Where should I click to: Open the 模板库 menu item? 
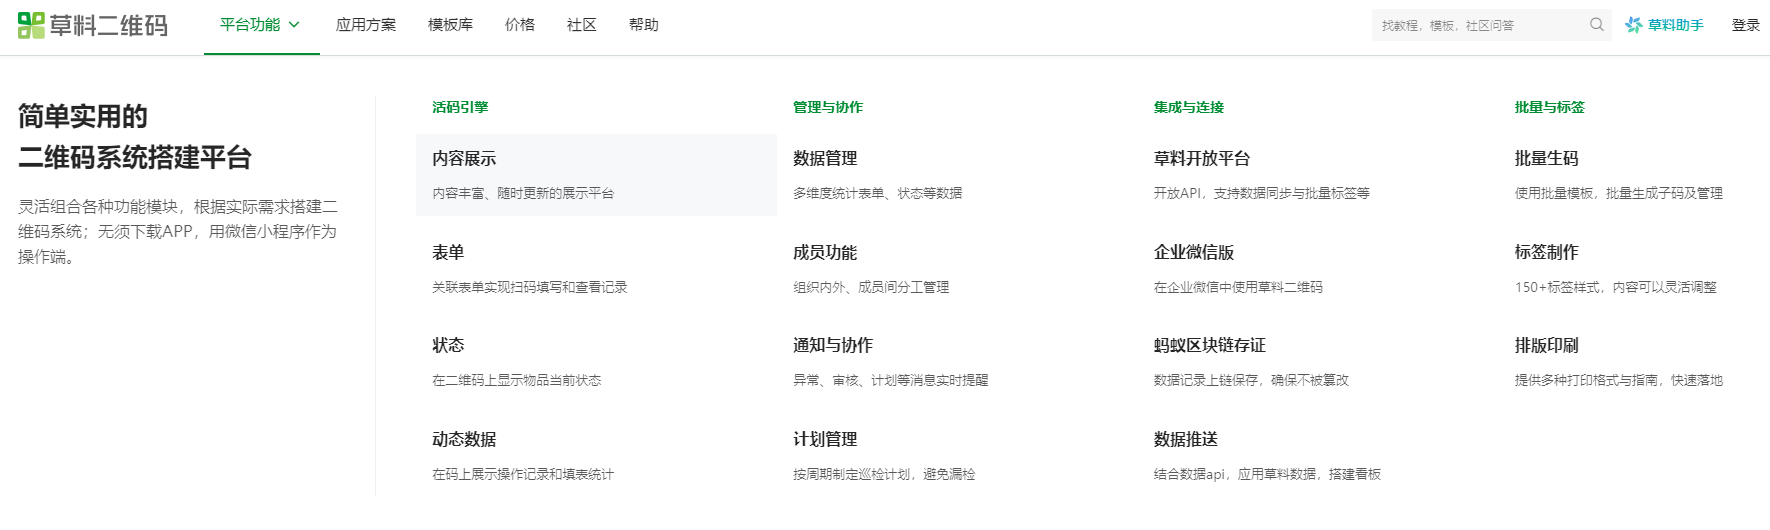[450, 25]
